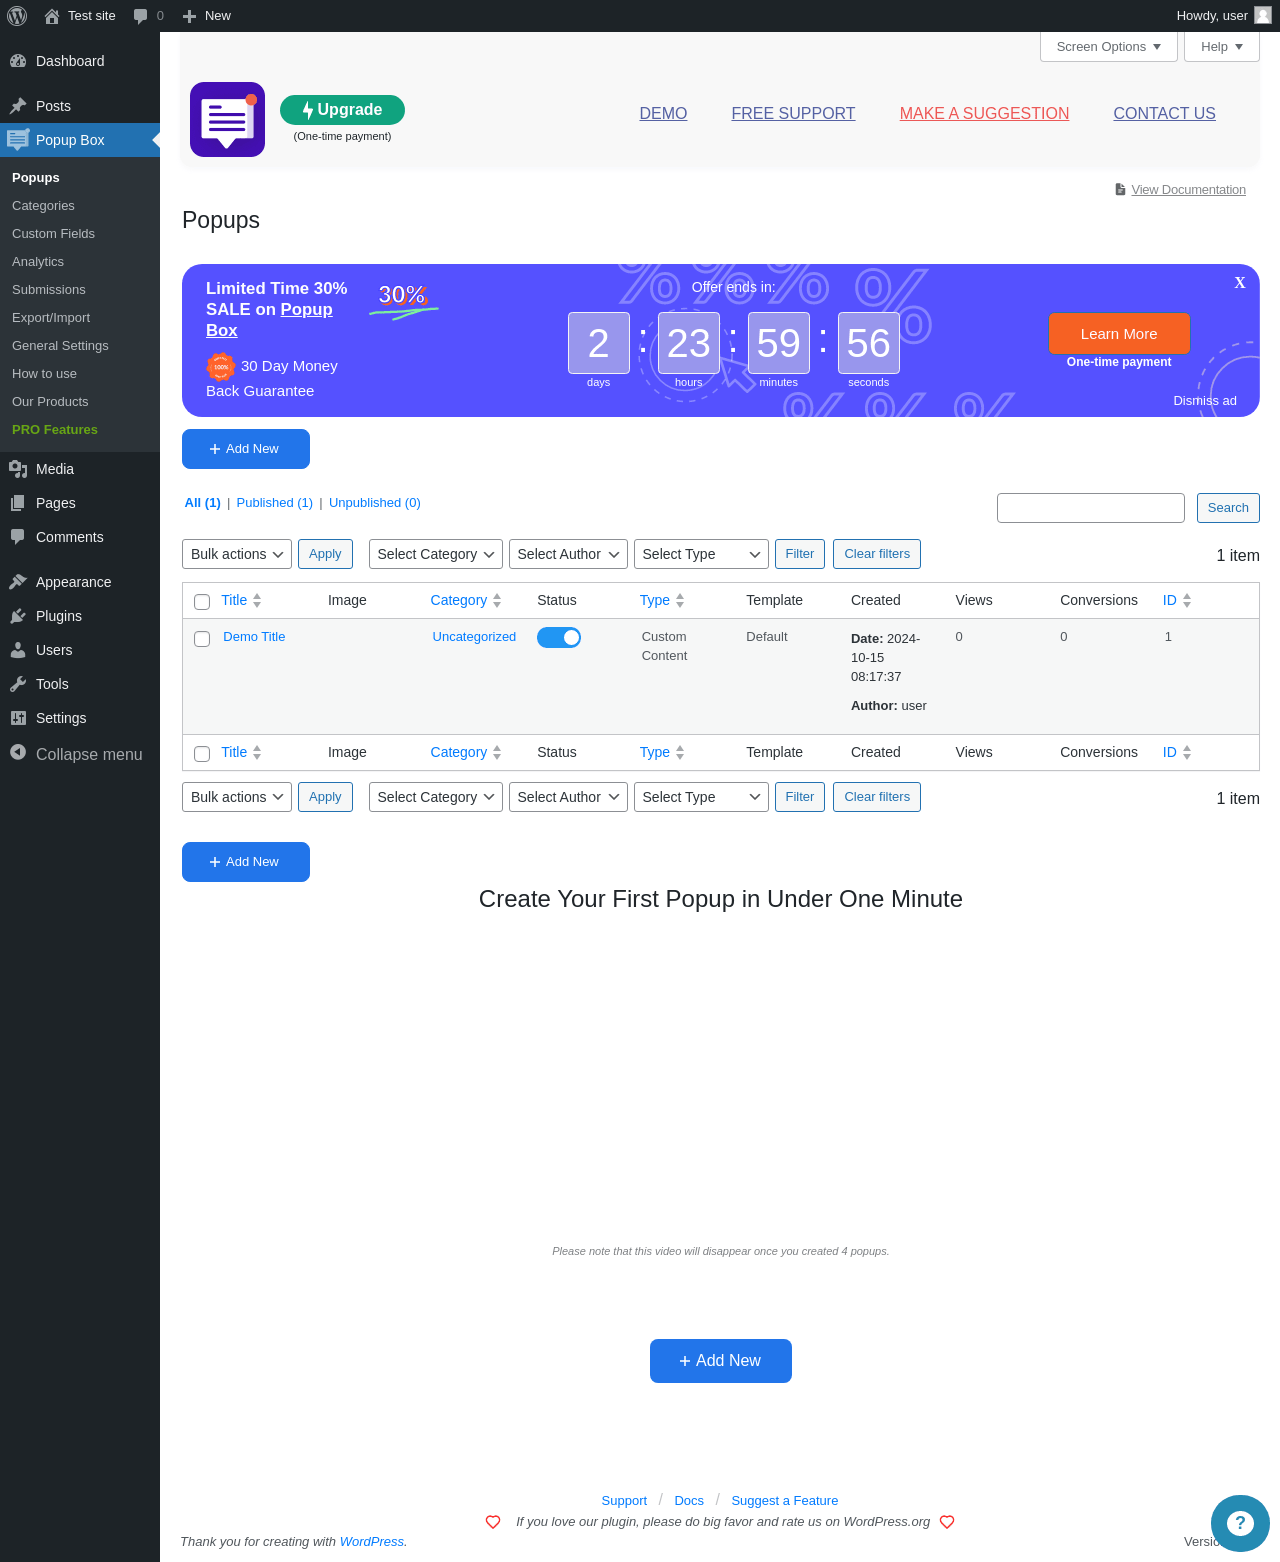This screenshot has height=1562, width=1280.
Task: Check the Demo Title row checkbox
Action: [202, 639]
